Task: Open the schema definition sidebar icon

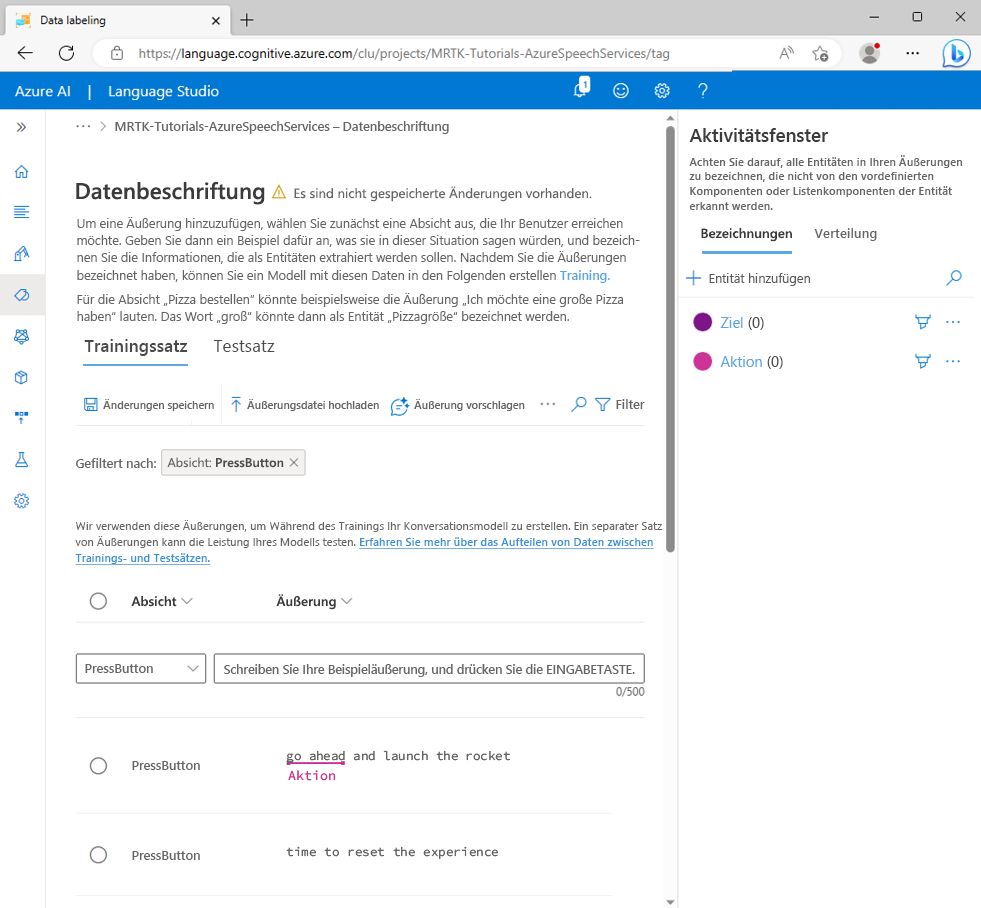Action: tap(21, 212)
